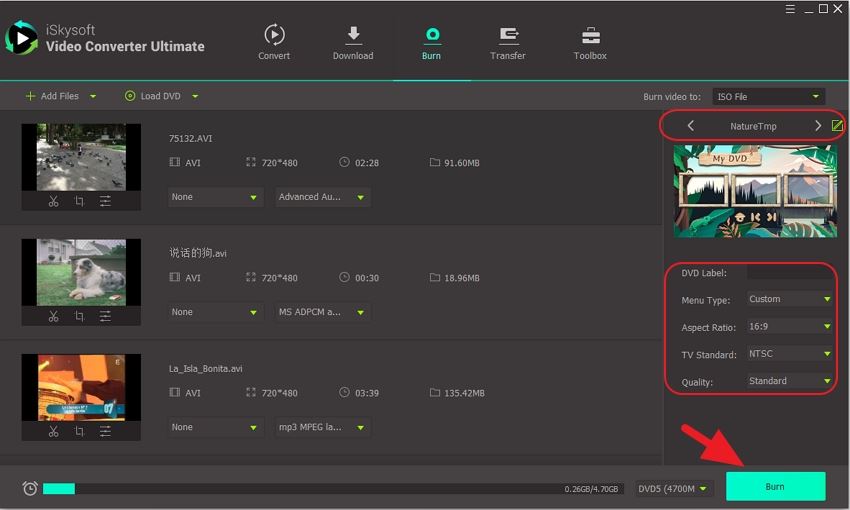Go to the previous DVD template
This screenshot has height=510, width=850.
690,126
